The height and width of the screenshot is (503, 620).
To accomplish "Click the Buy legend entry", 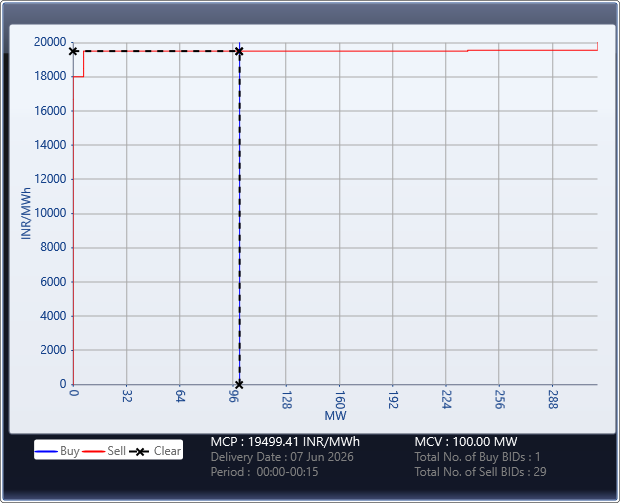I will pyautogui.click(x=57, y=451).
